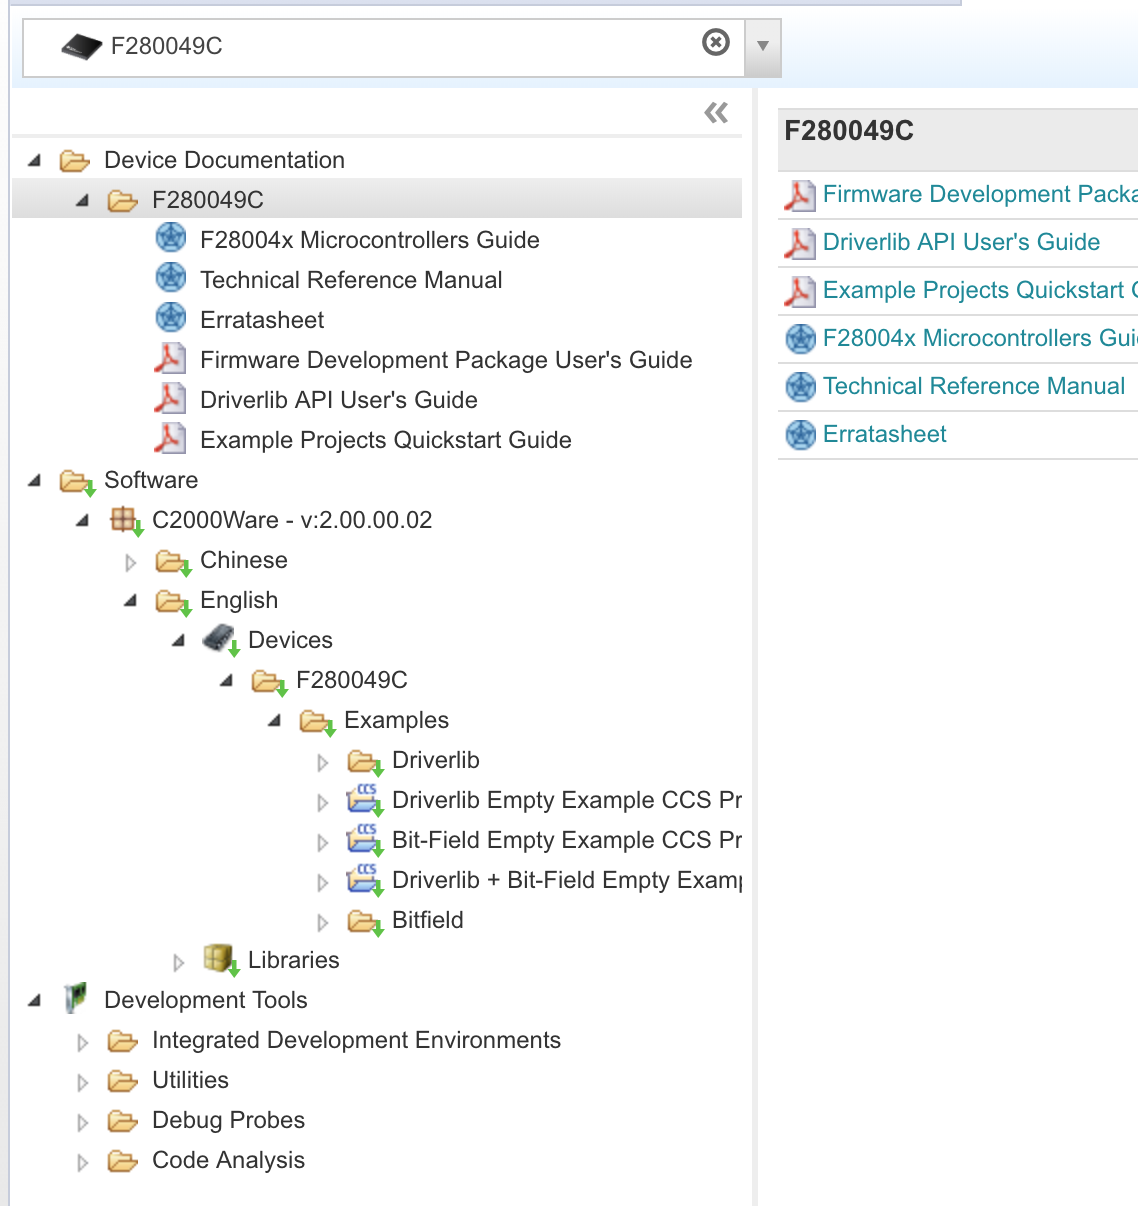This screenshot has height=1206, width=1138.
Task: Click inside the F280049C search input field
Action: point(350,44)
